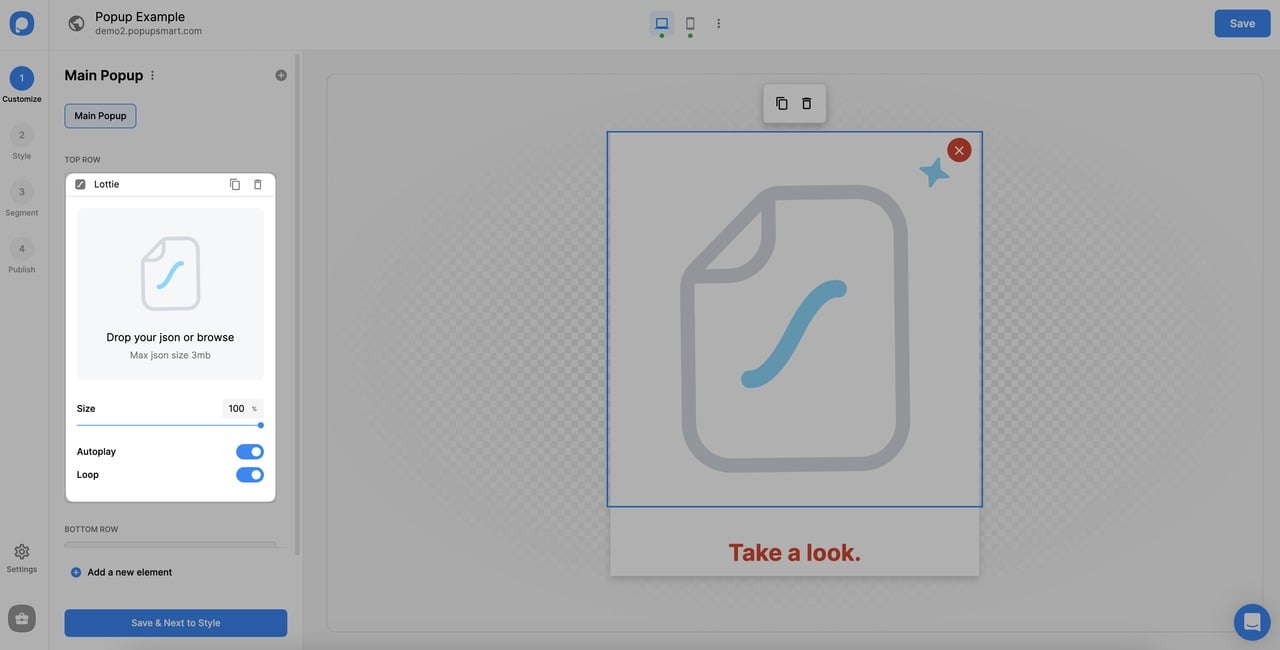The image size is (1280, 650).
Task: Click the Drop your json or browse text
Action: click(x=170, y=337)
